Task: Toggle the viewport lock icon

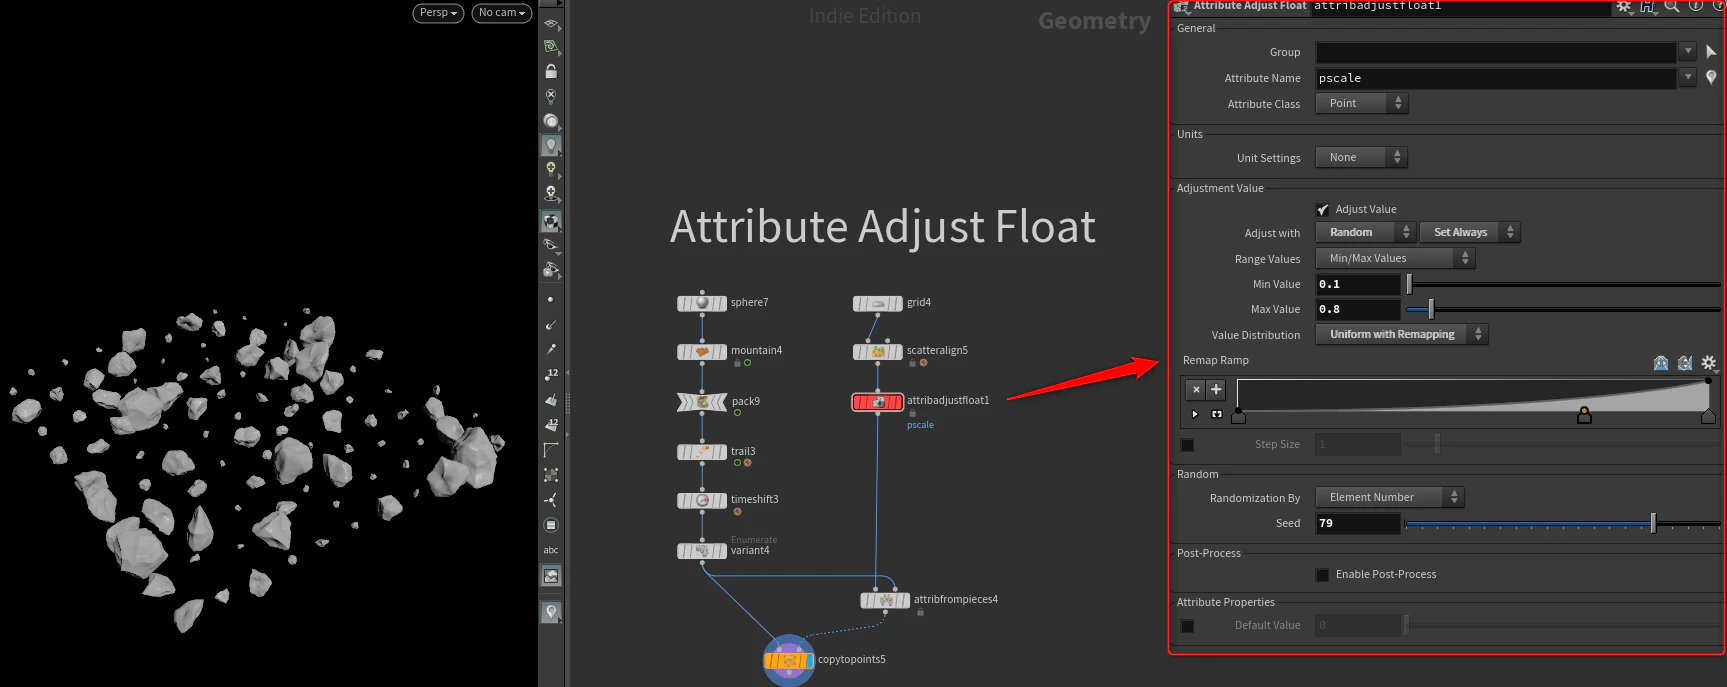Action: pyautogui.click(x=551, y=71)
